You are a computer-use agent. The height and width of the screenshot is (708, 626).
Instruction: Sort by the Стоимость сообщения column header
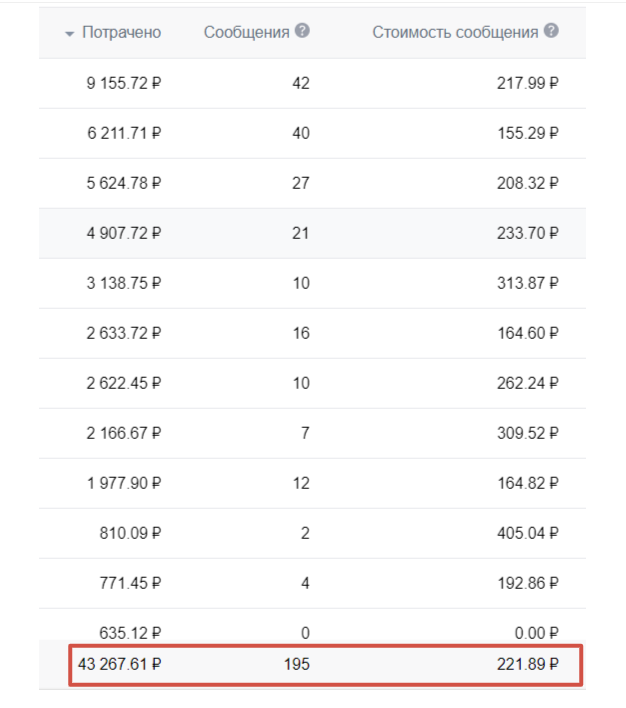coord(455,33)
